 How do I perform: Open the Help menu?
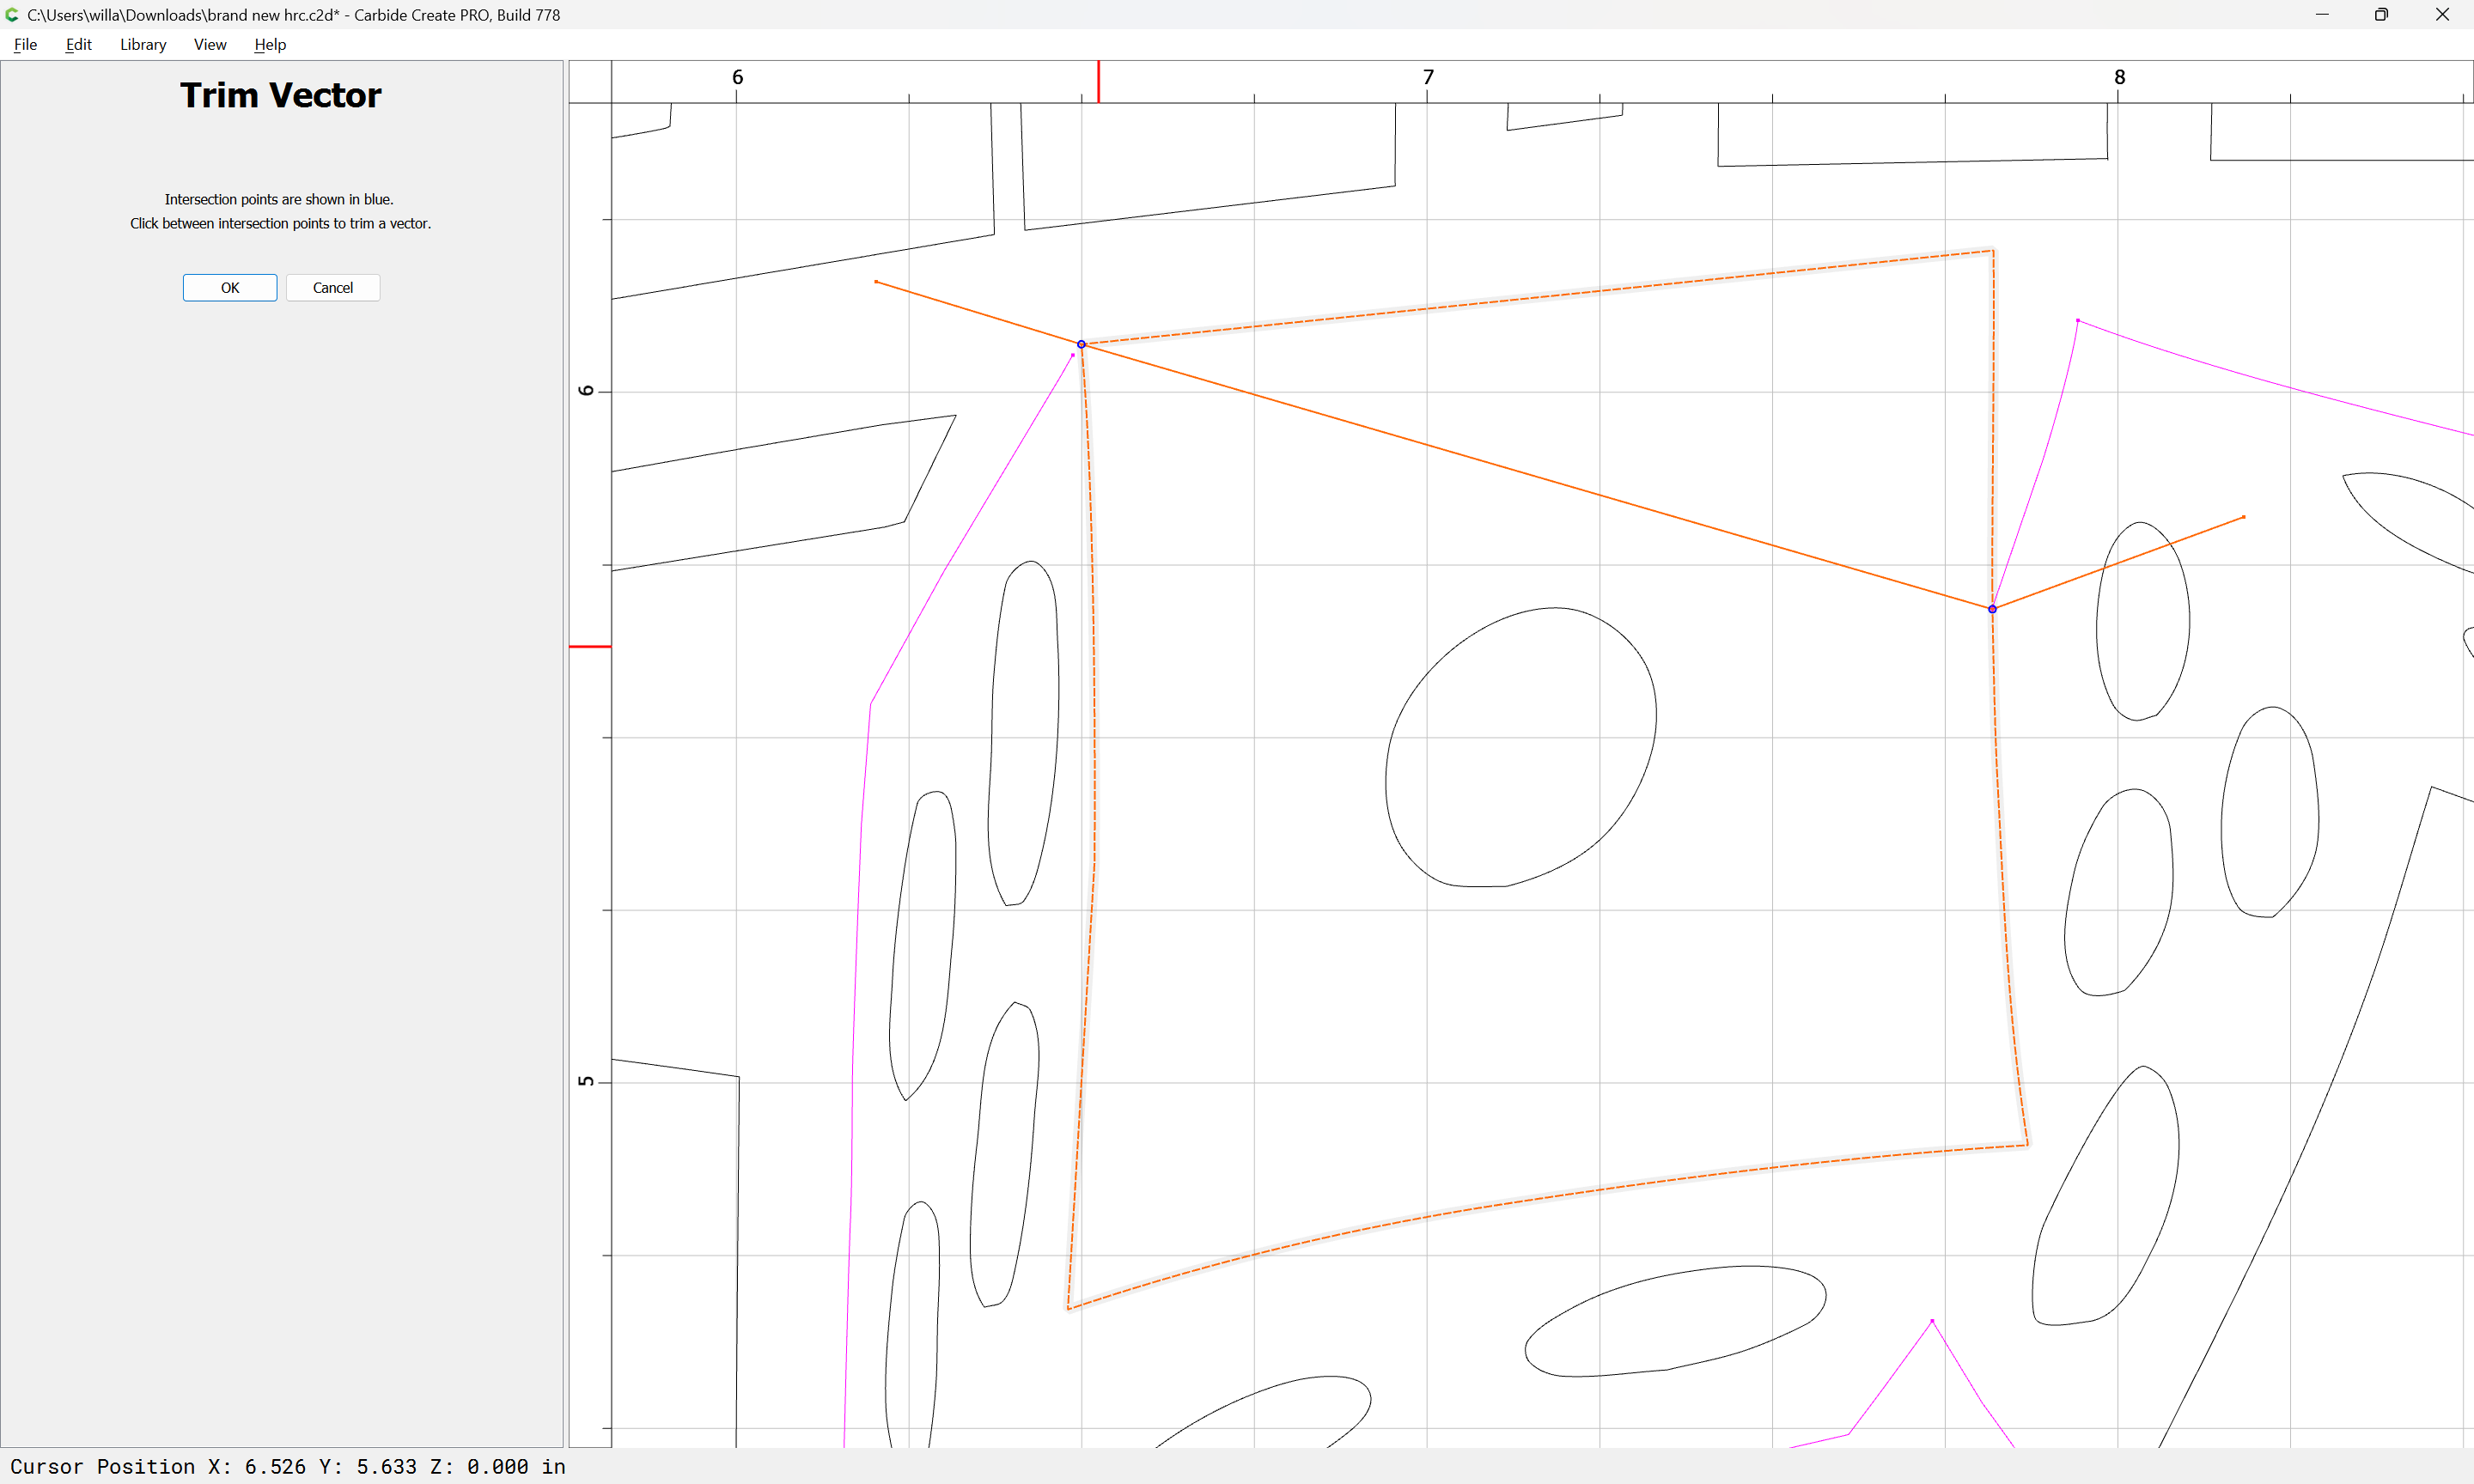(270, 44)
